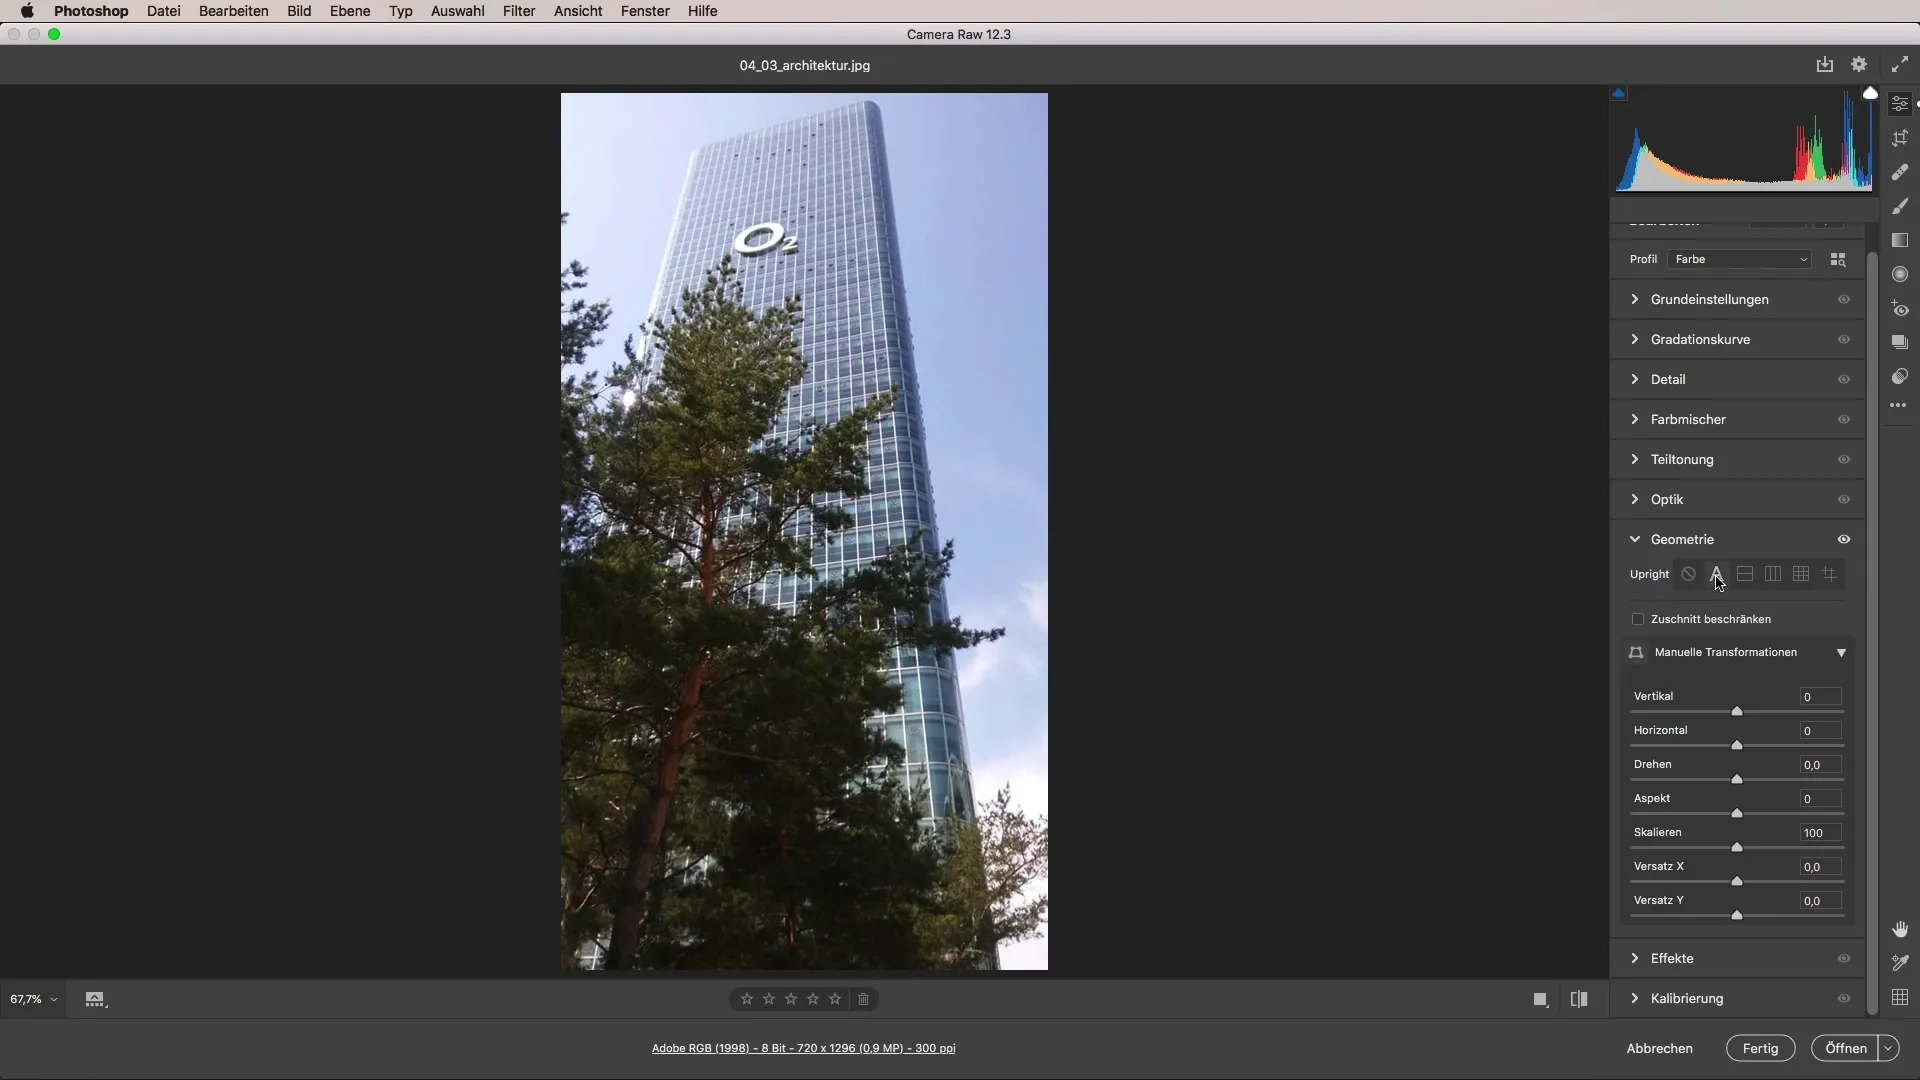
Task: Select the Spot Removal tool
Action: (x=1900, y=172)
